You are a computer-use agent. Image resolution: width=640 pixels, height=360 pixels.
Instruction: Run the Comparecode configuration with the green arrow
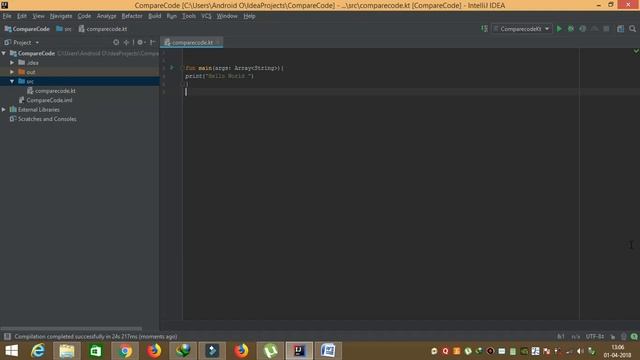click(559, 29)
